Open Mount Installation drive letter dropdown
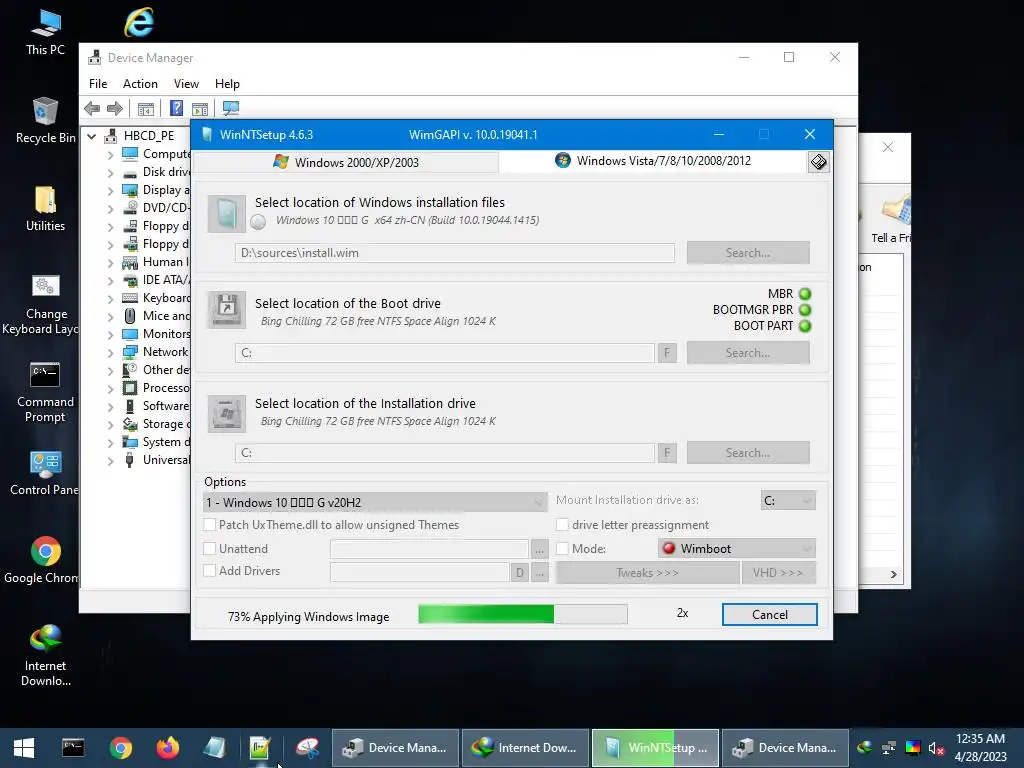This screenshot has width=1024, height=768. click(788, 500)
